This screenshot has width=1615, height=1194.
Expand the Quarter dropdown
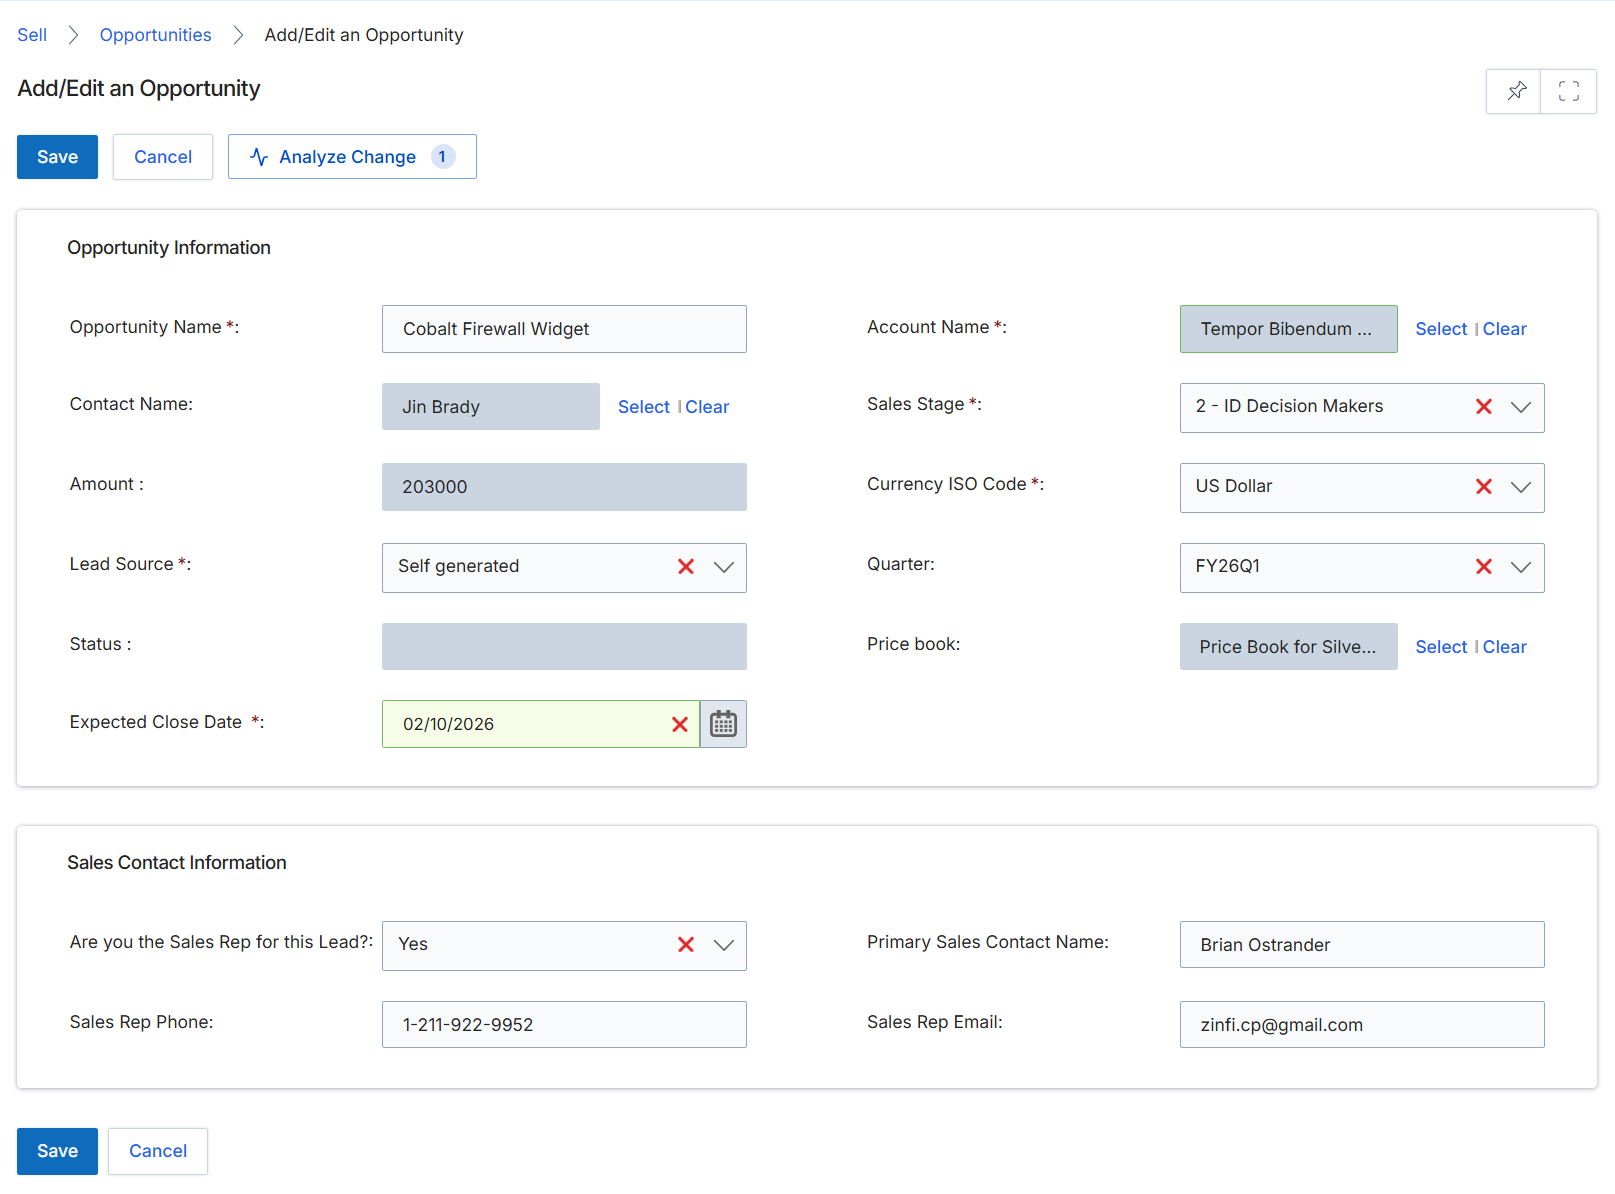tap(1521, 567)
